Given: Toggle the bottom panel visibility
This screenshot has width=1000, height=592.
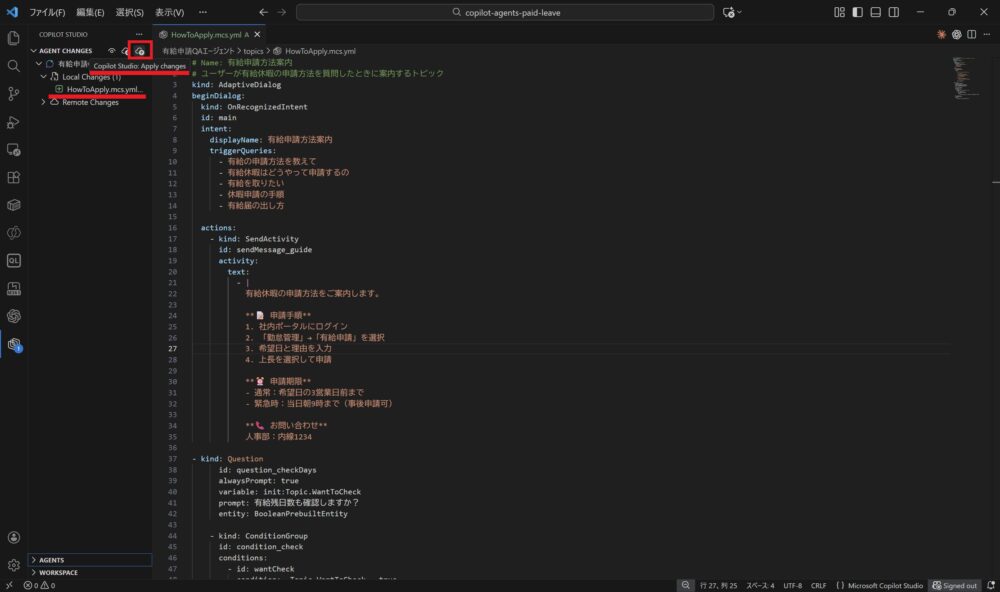Looking at the screenshot, I should [877, 12].
